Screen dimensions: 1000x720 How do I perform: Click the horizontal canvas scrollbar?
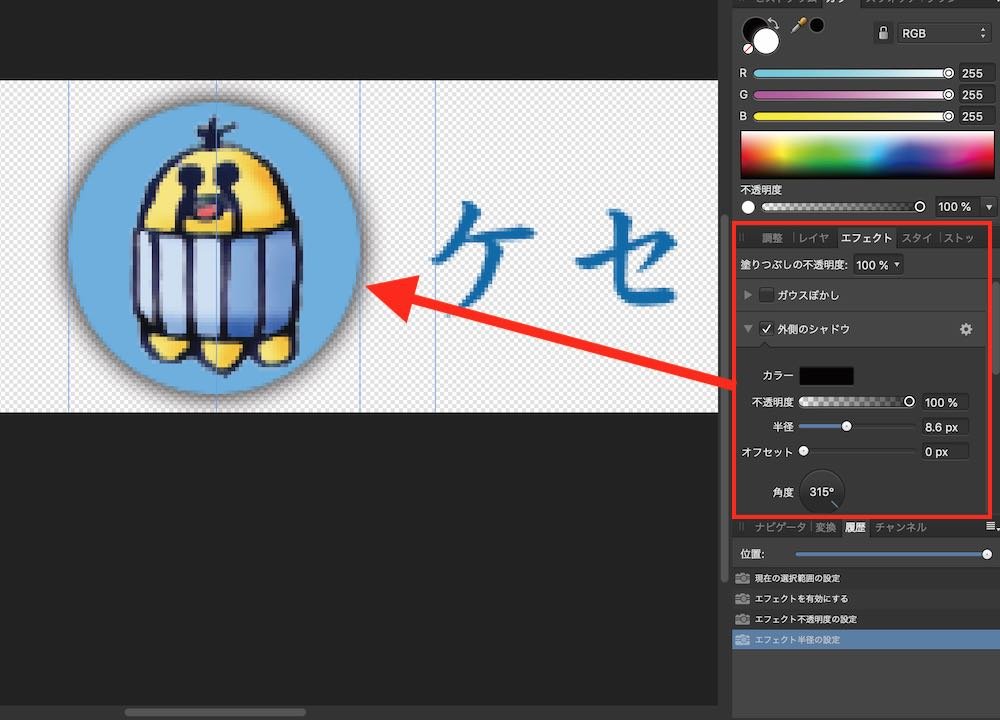tap(216, 712)
